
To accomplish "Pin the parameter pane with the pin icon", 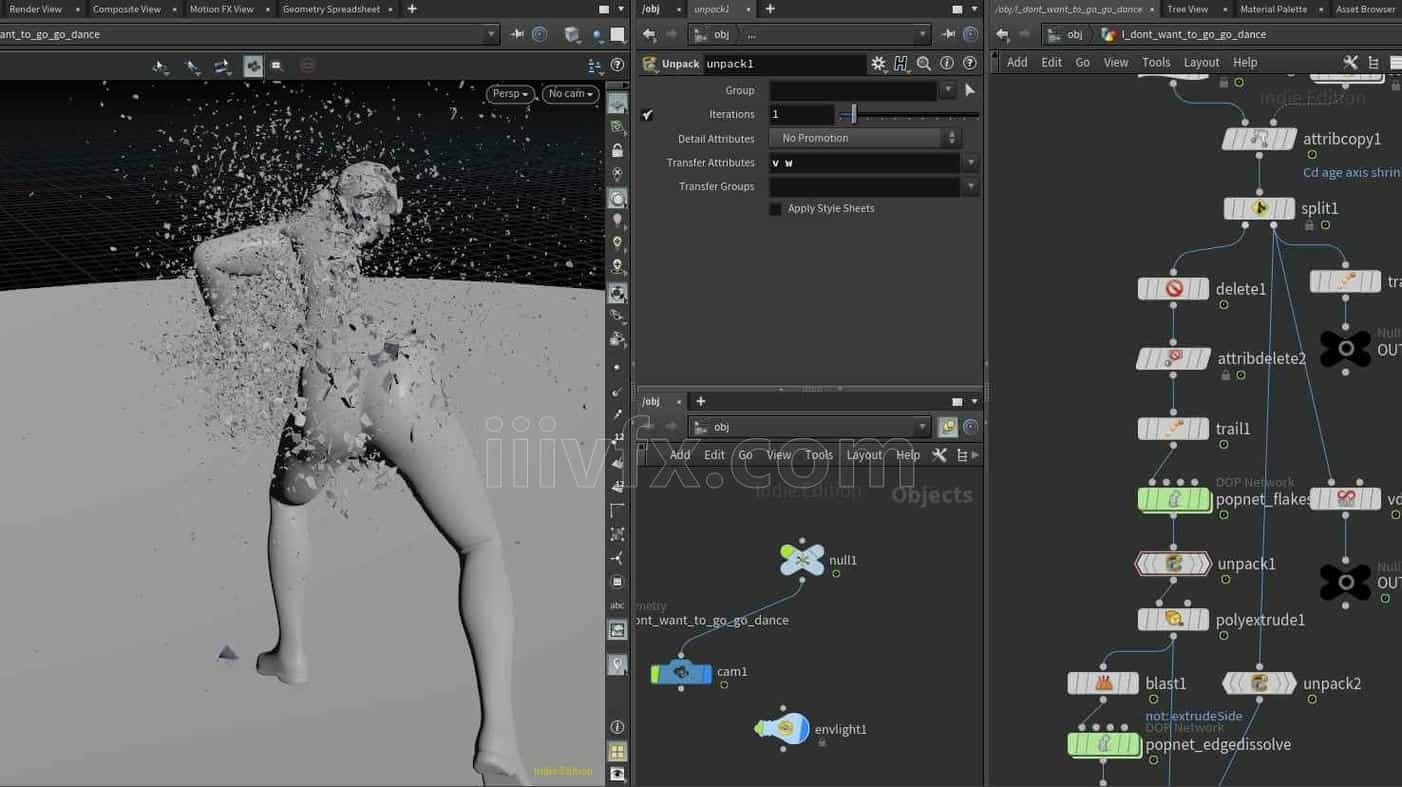I will pos(948,34).
